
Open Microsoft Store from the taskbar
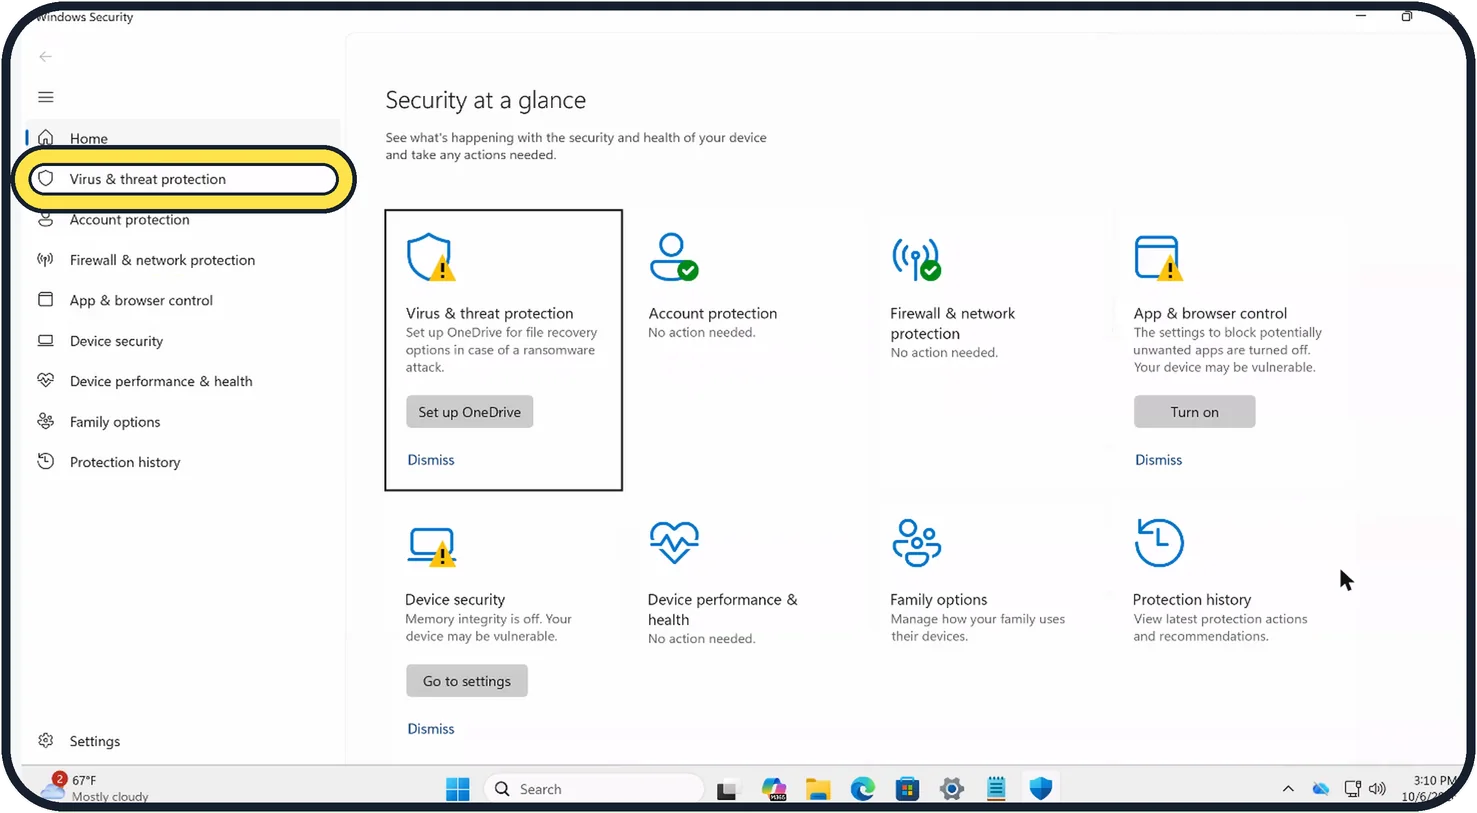[x=907, y=790]
